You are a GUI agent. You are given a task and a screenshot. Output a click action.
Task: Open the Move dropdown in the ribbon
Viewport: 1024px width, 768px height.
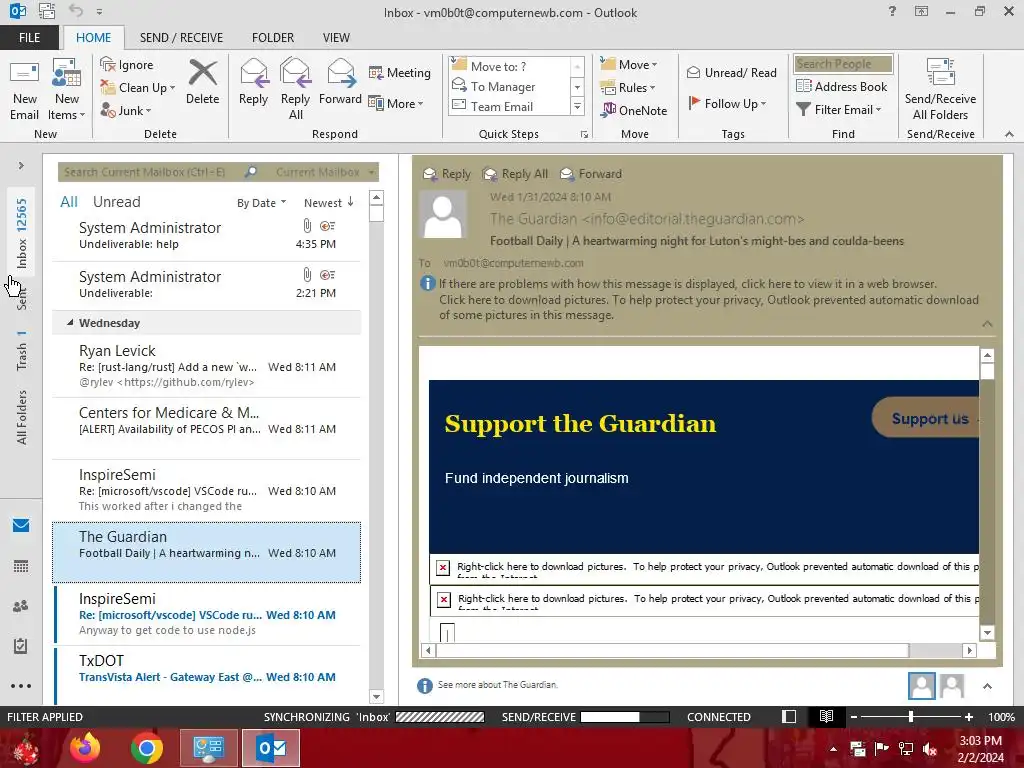pyautogui.click(x=629, y=65)
